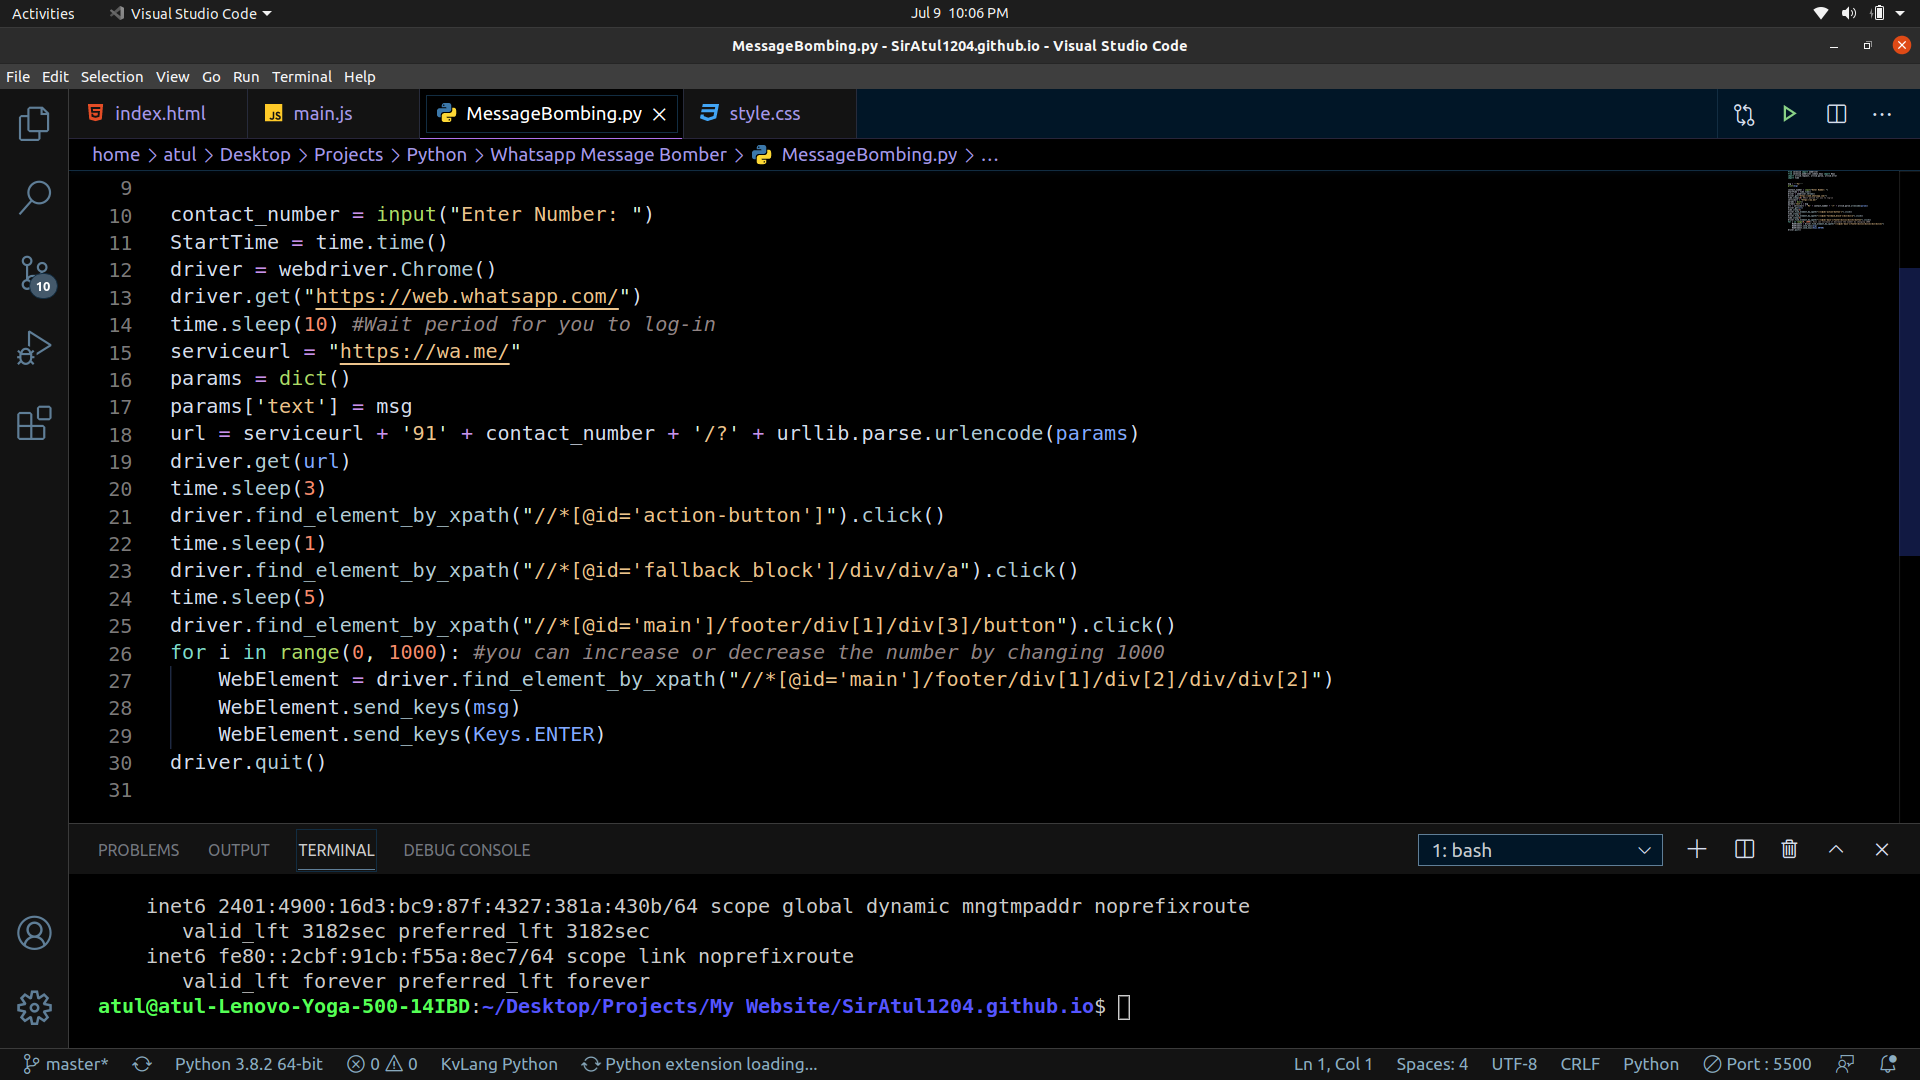
Task: Select the MessageBombing.py editor tab
Action: point(553,114)
